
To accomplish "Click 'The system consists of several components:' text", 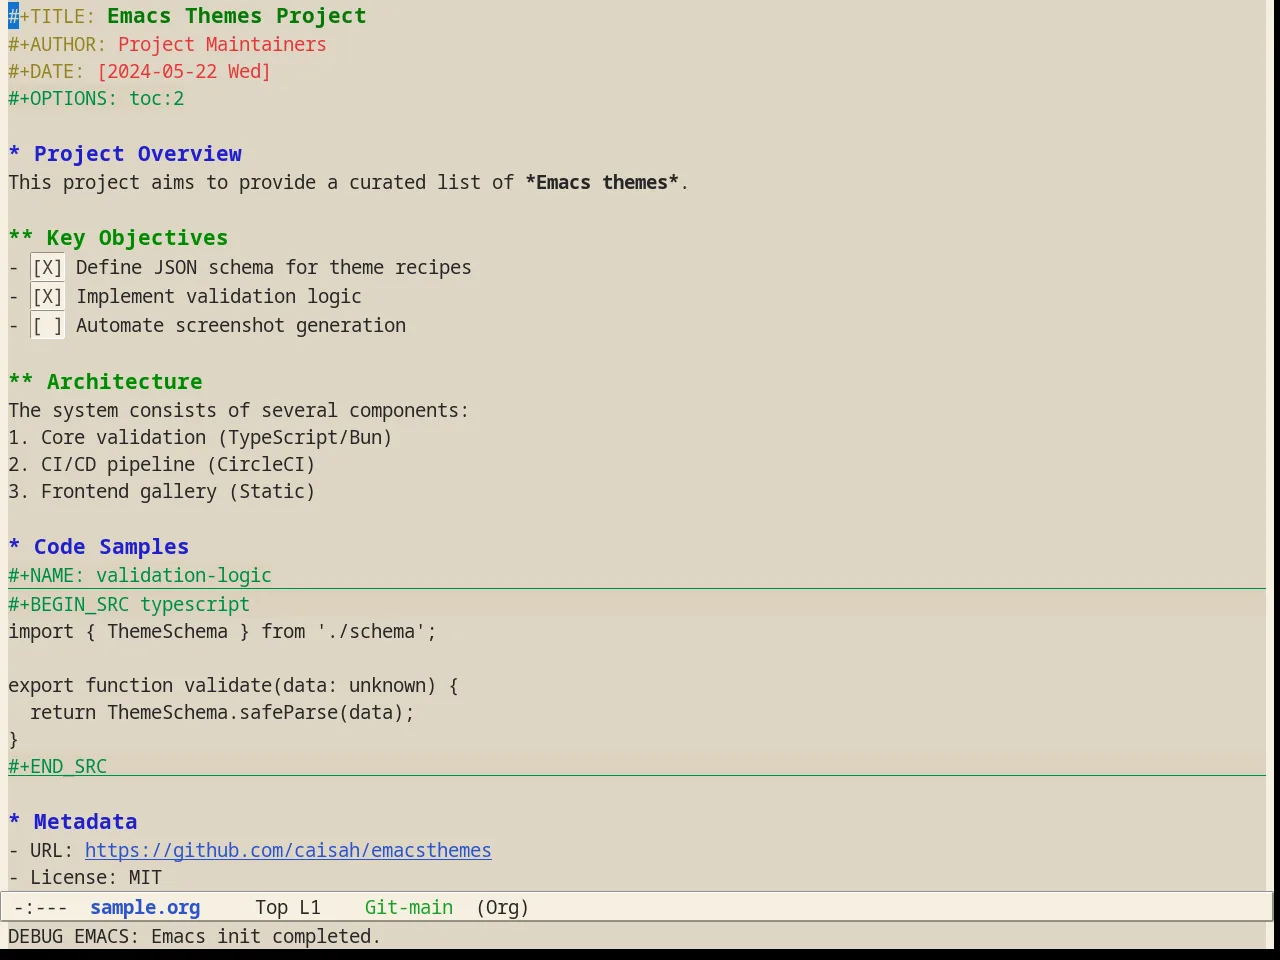I will [x=238, y=410].
